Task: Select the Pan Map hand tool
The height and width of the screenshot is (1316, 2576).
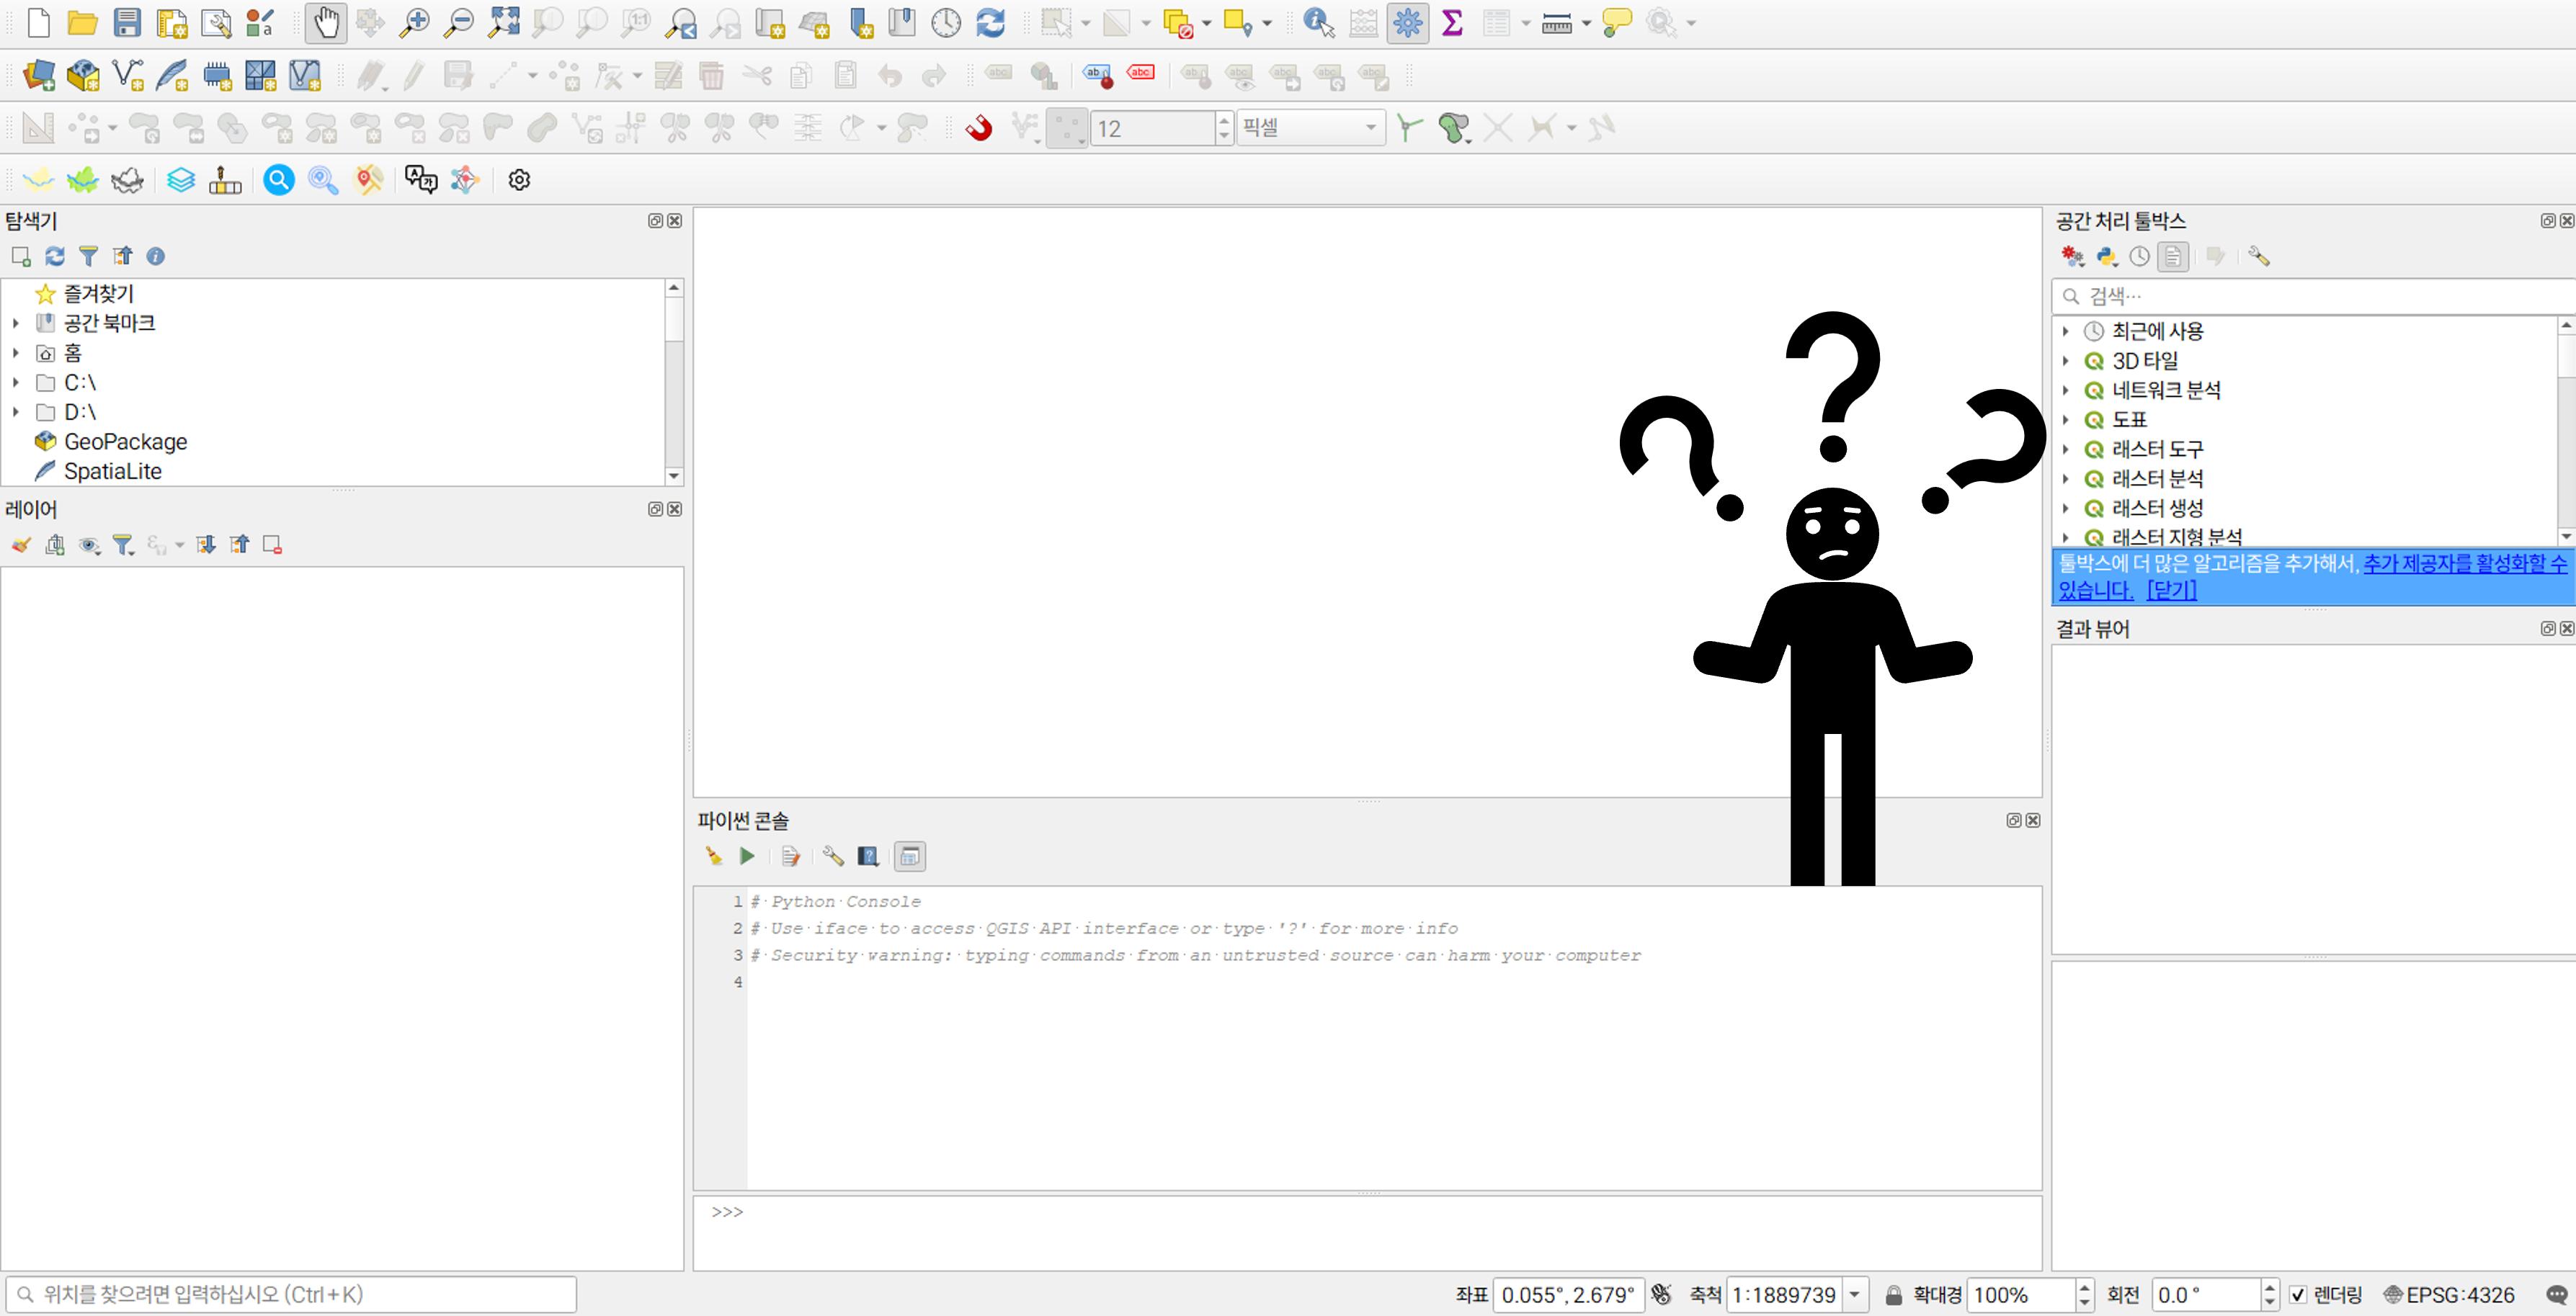Action: point(326,23)
